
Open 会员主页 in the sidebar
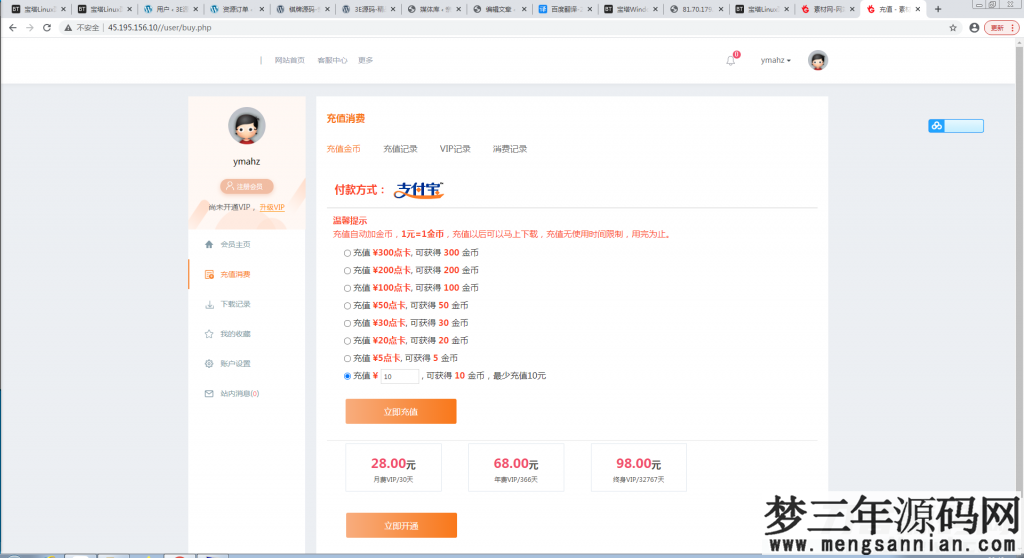(235, 244)
